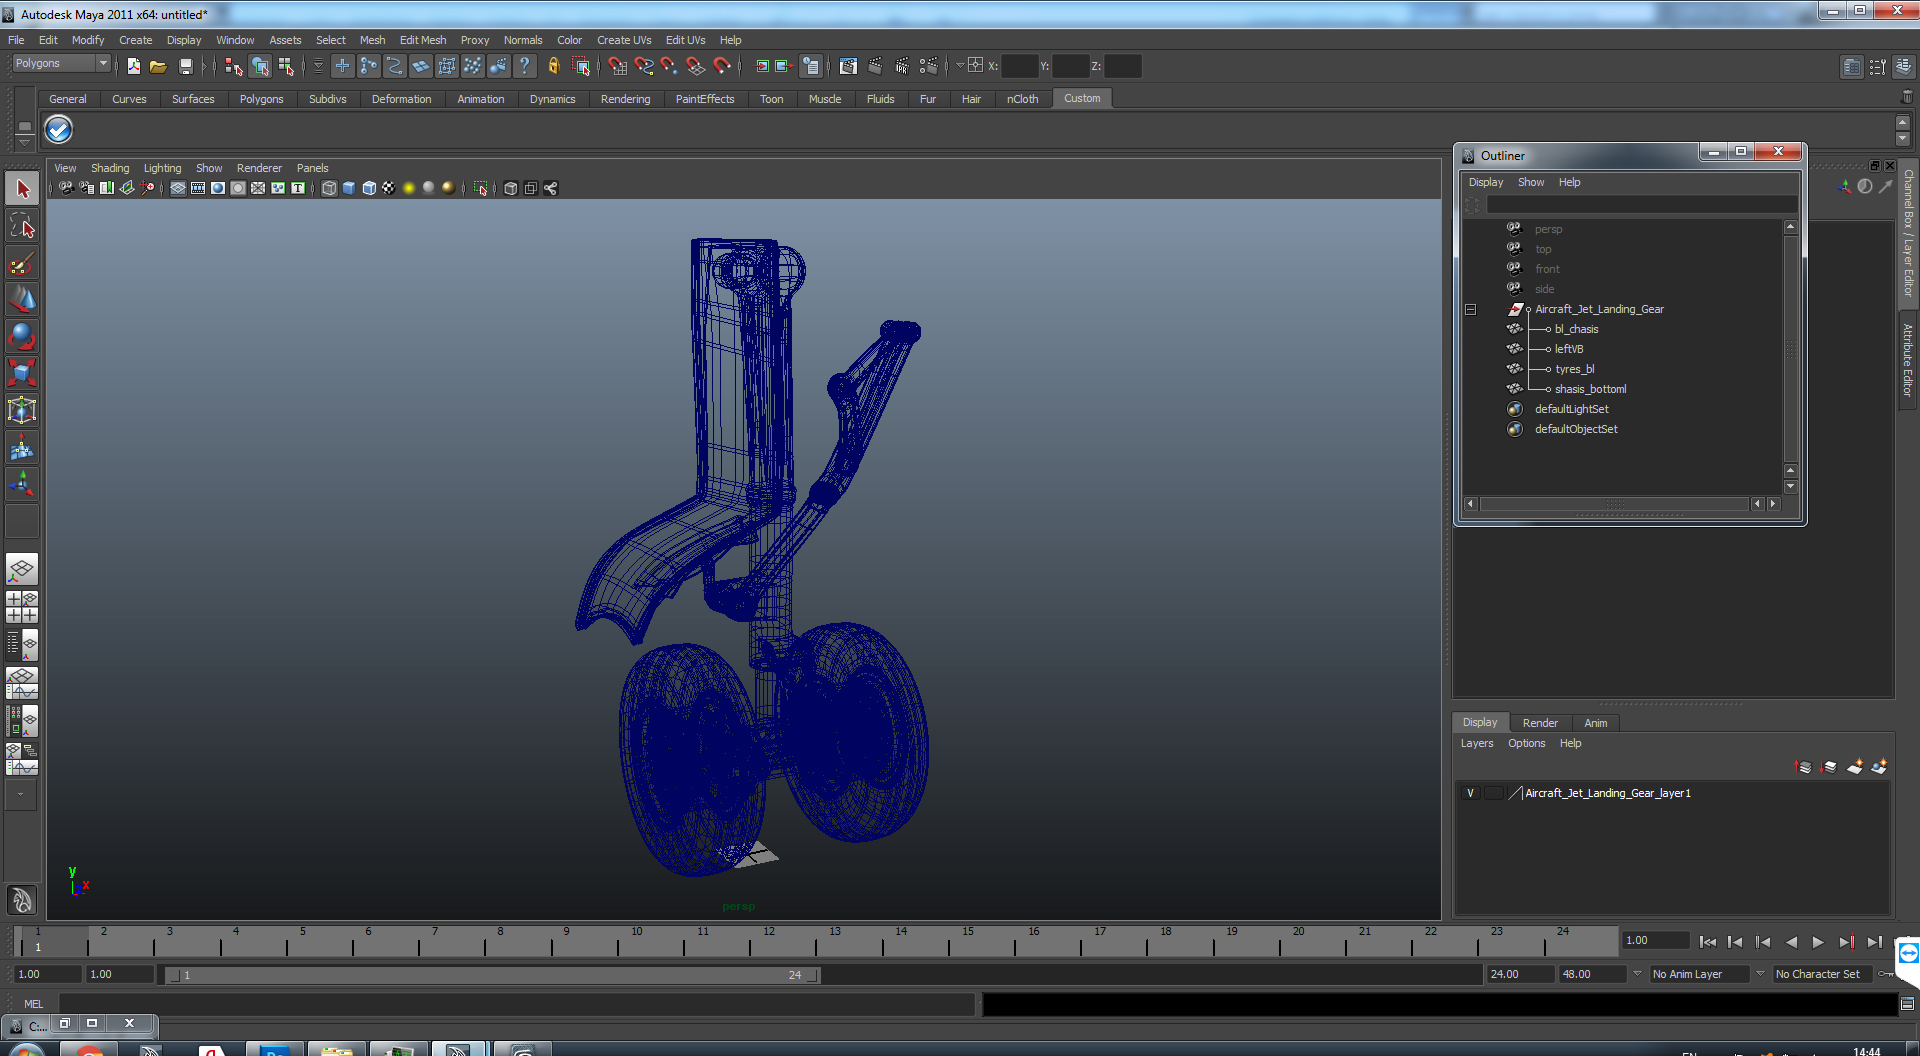
Task: Enable wireframe shading cube in viewport toolbar
Action: tap(329, 188)
